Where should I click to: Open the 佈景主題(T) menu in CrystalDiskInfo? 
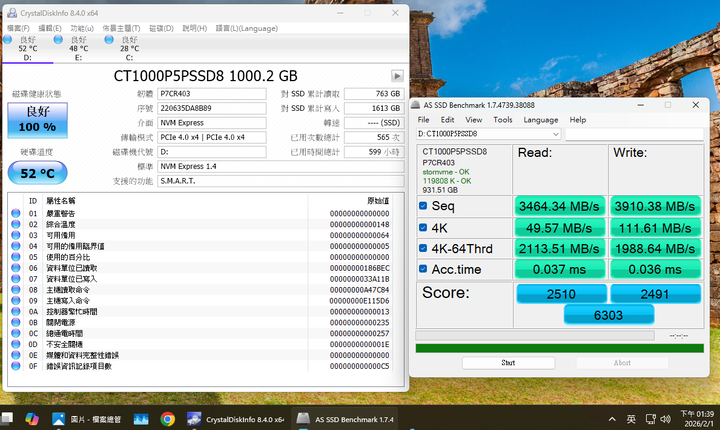pos(121,28)
